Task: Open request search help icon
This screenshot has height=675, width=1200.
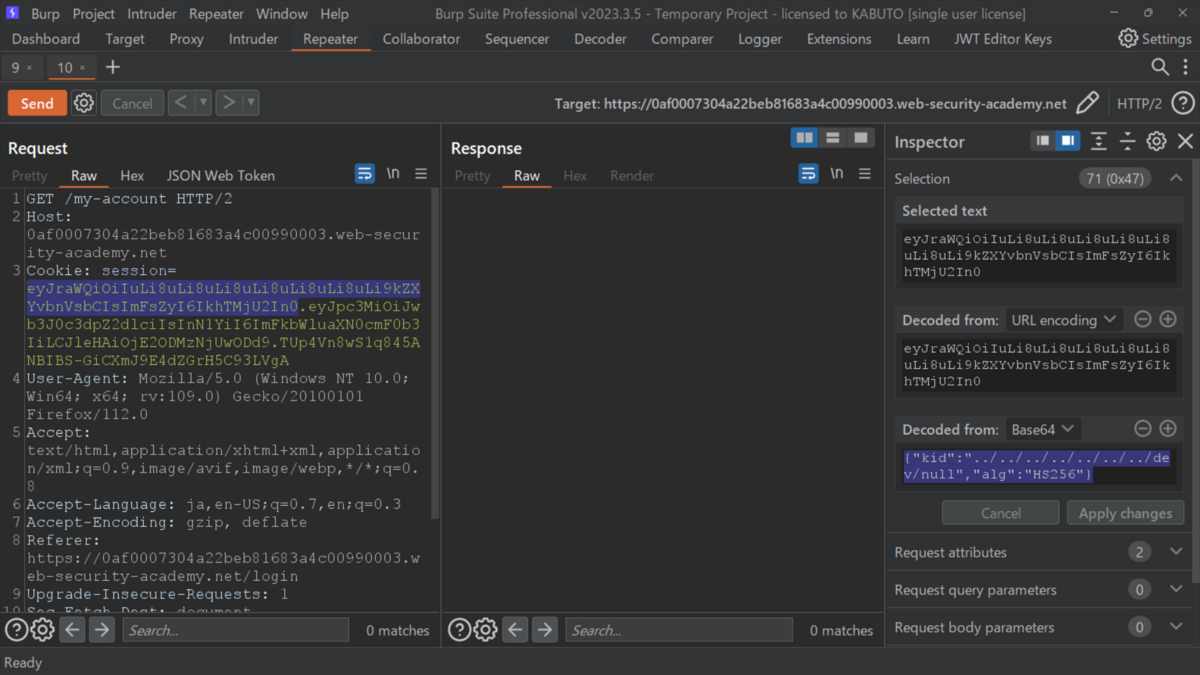Action: [16, 630]
